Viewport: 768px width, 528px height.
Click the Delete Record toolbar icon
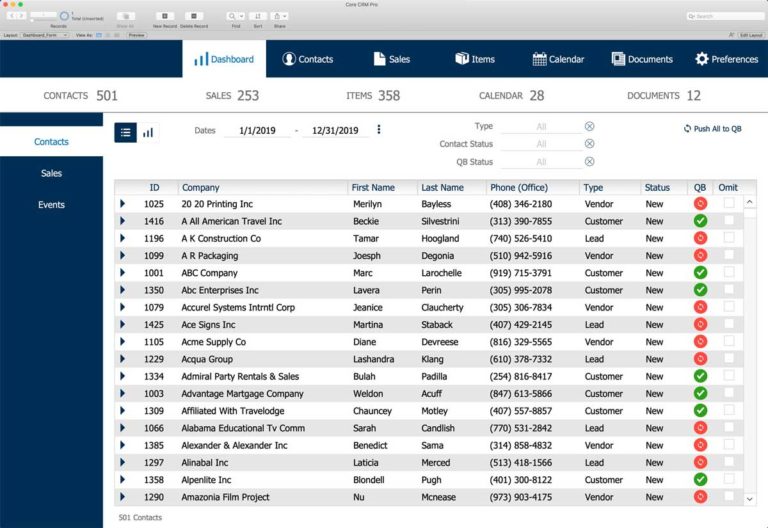193,16
